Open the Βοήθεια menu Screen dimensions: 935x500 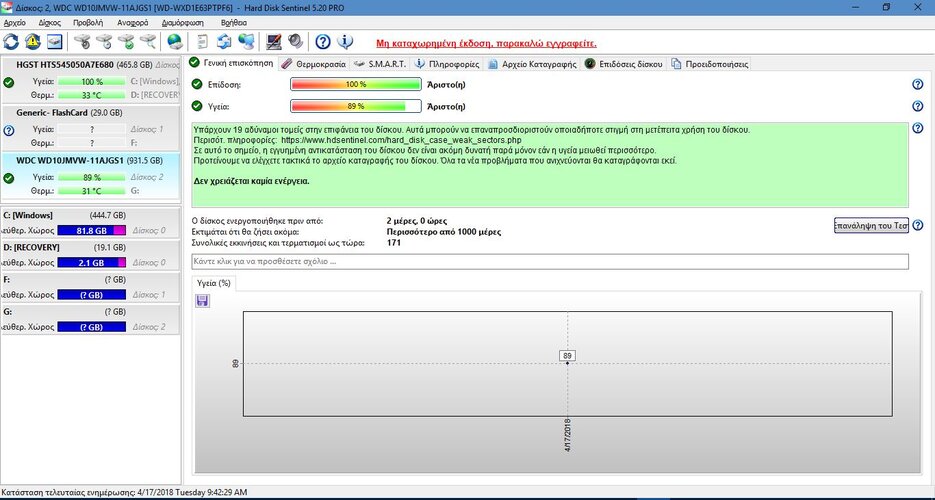[234, 23]
